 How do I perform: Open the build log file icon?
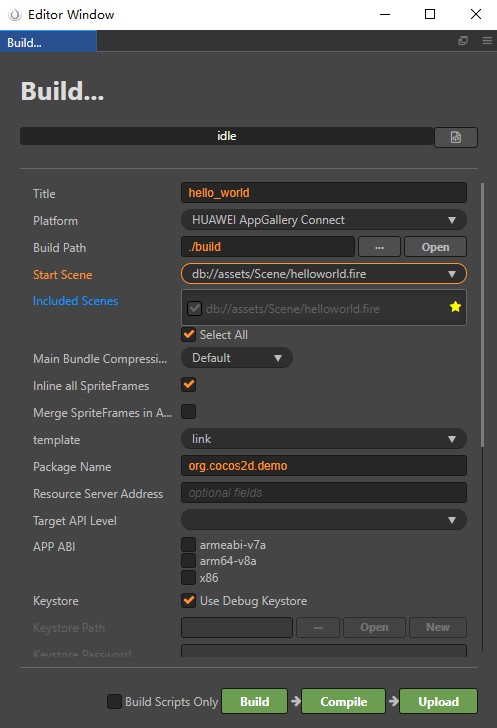coord(456,137)
